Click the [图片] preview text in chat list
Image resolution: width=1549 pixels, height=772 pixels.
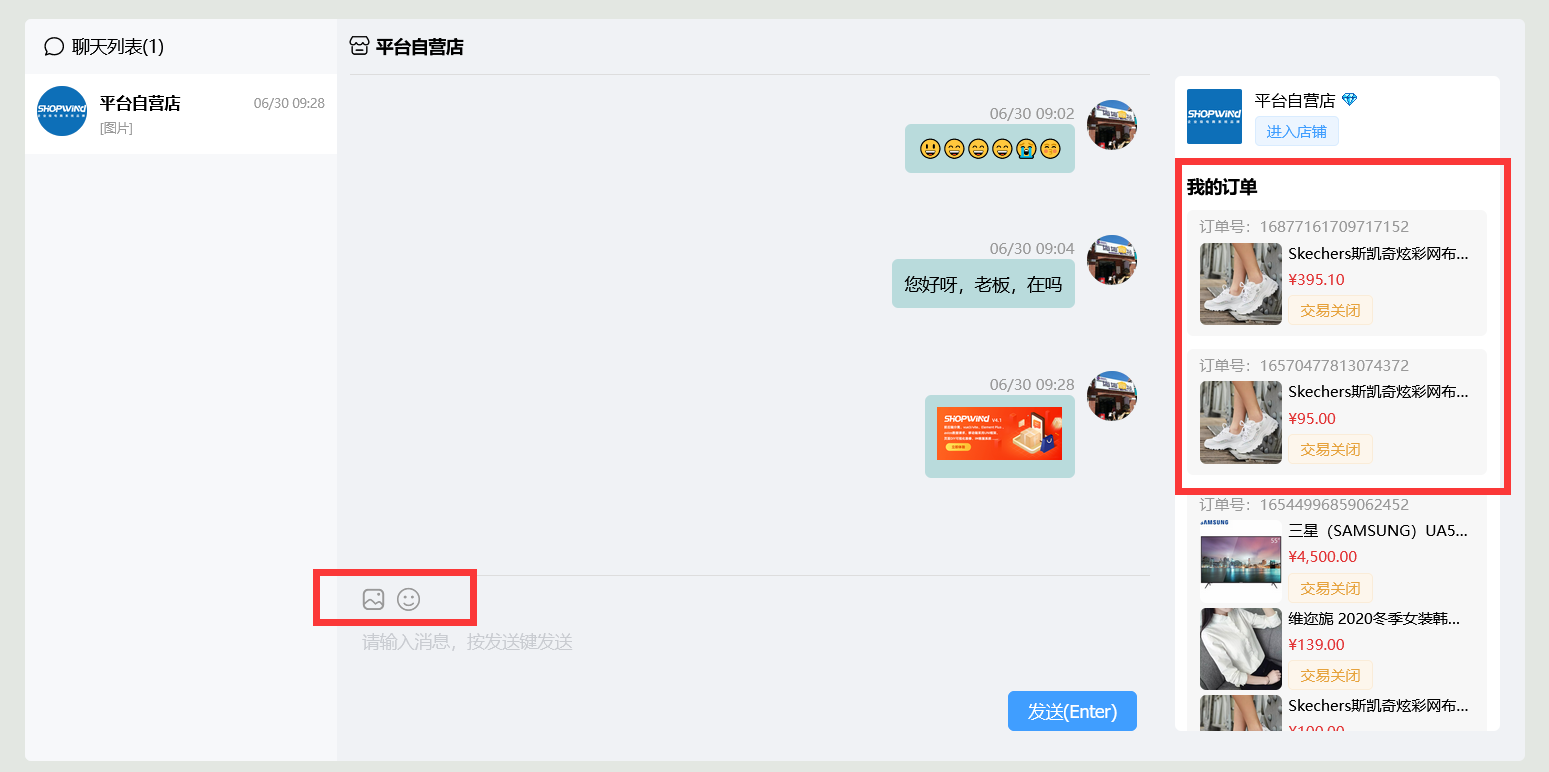(116, 128)
